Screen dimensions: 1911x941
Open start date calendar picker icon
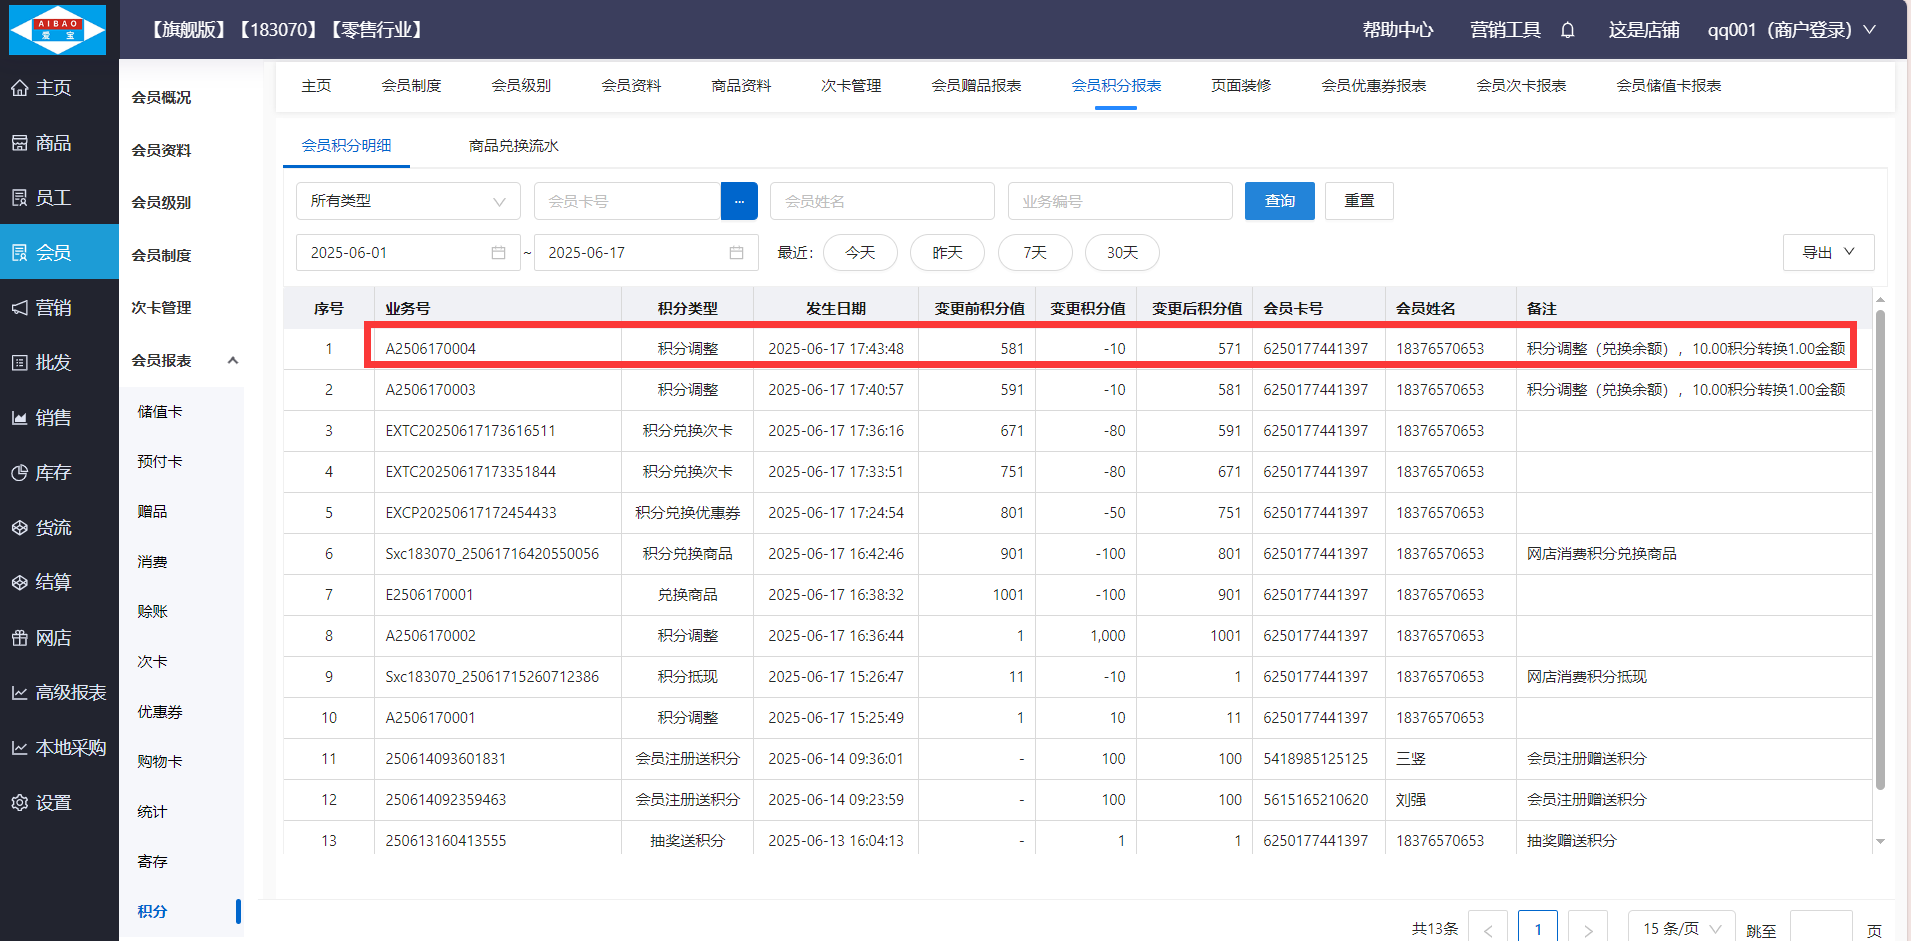(x=498, y=253)
